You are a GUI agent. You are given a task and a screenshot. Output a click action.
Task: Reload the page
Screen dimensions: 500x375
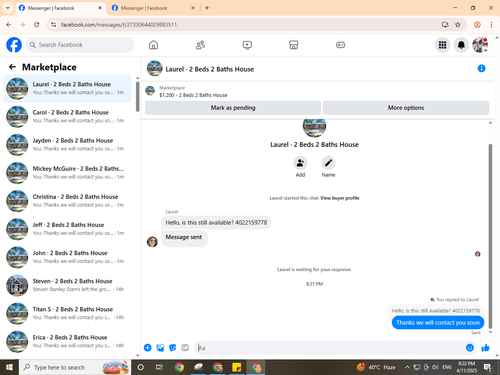37,24
